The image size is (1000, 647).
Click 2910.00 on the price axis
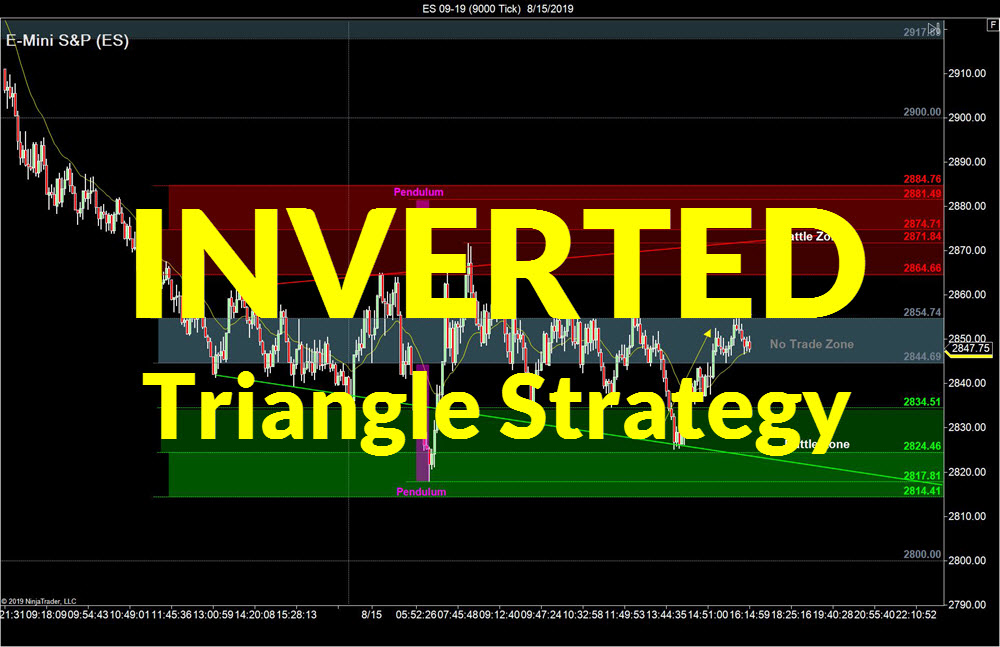(x=967, y=73)
